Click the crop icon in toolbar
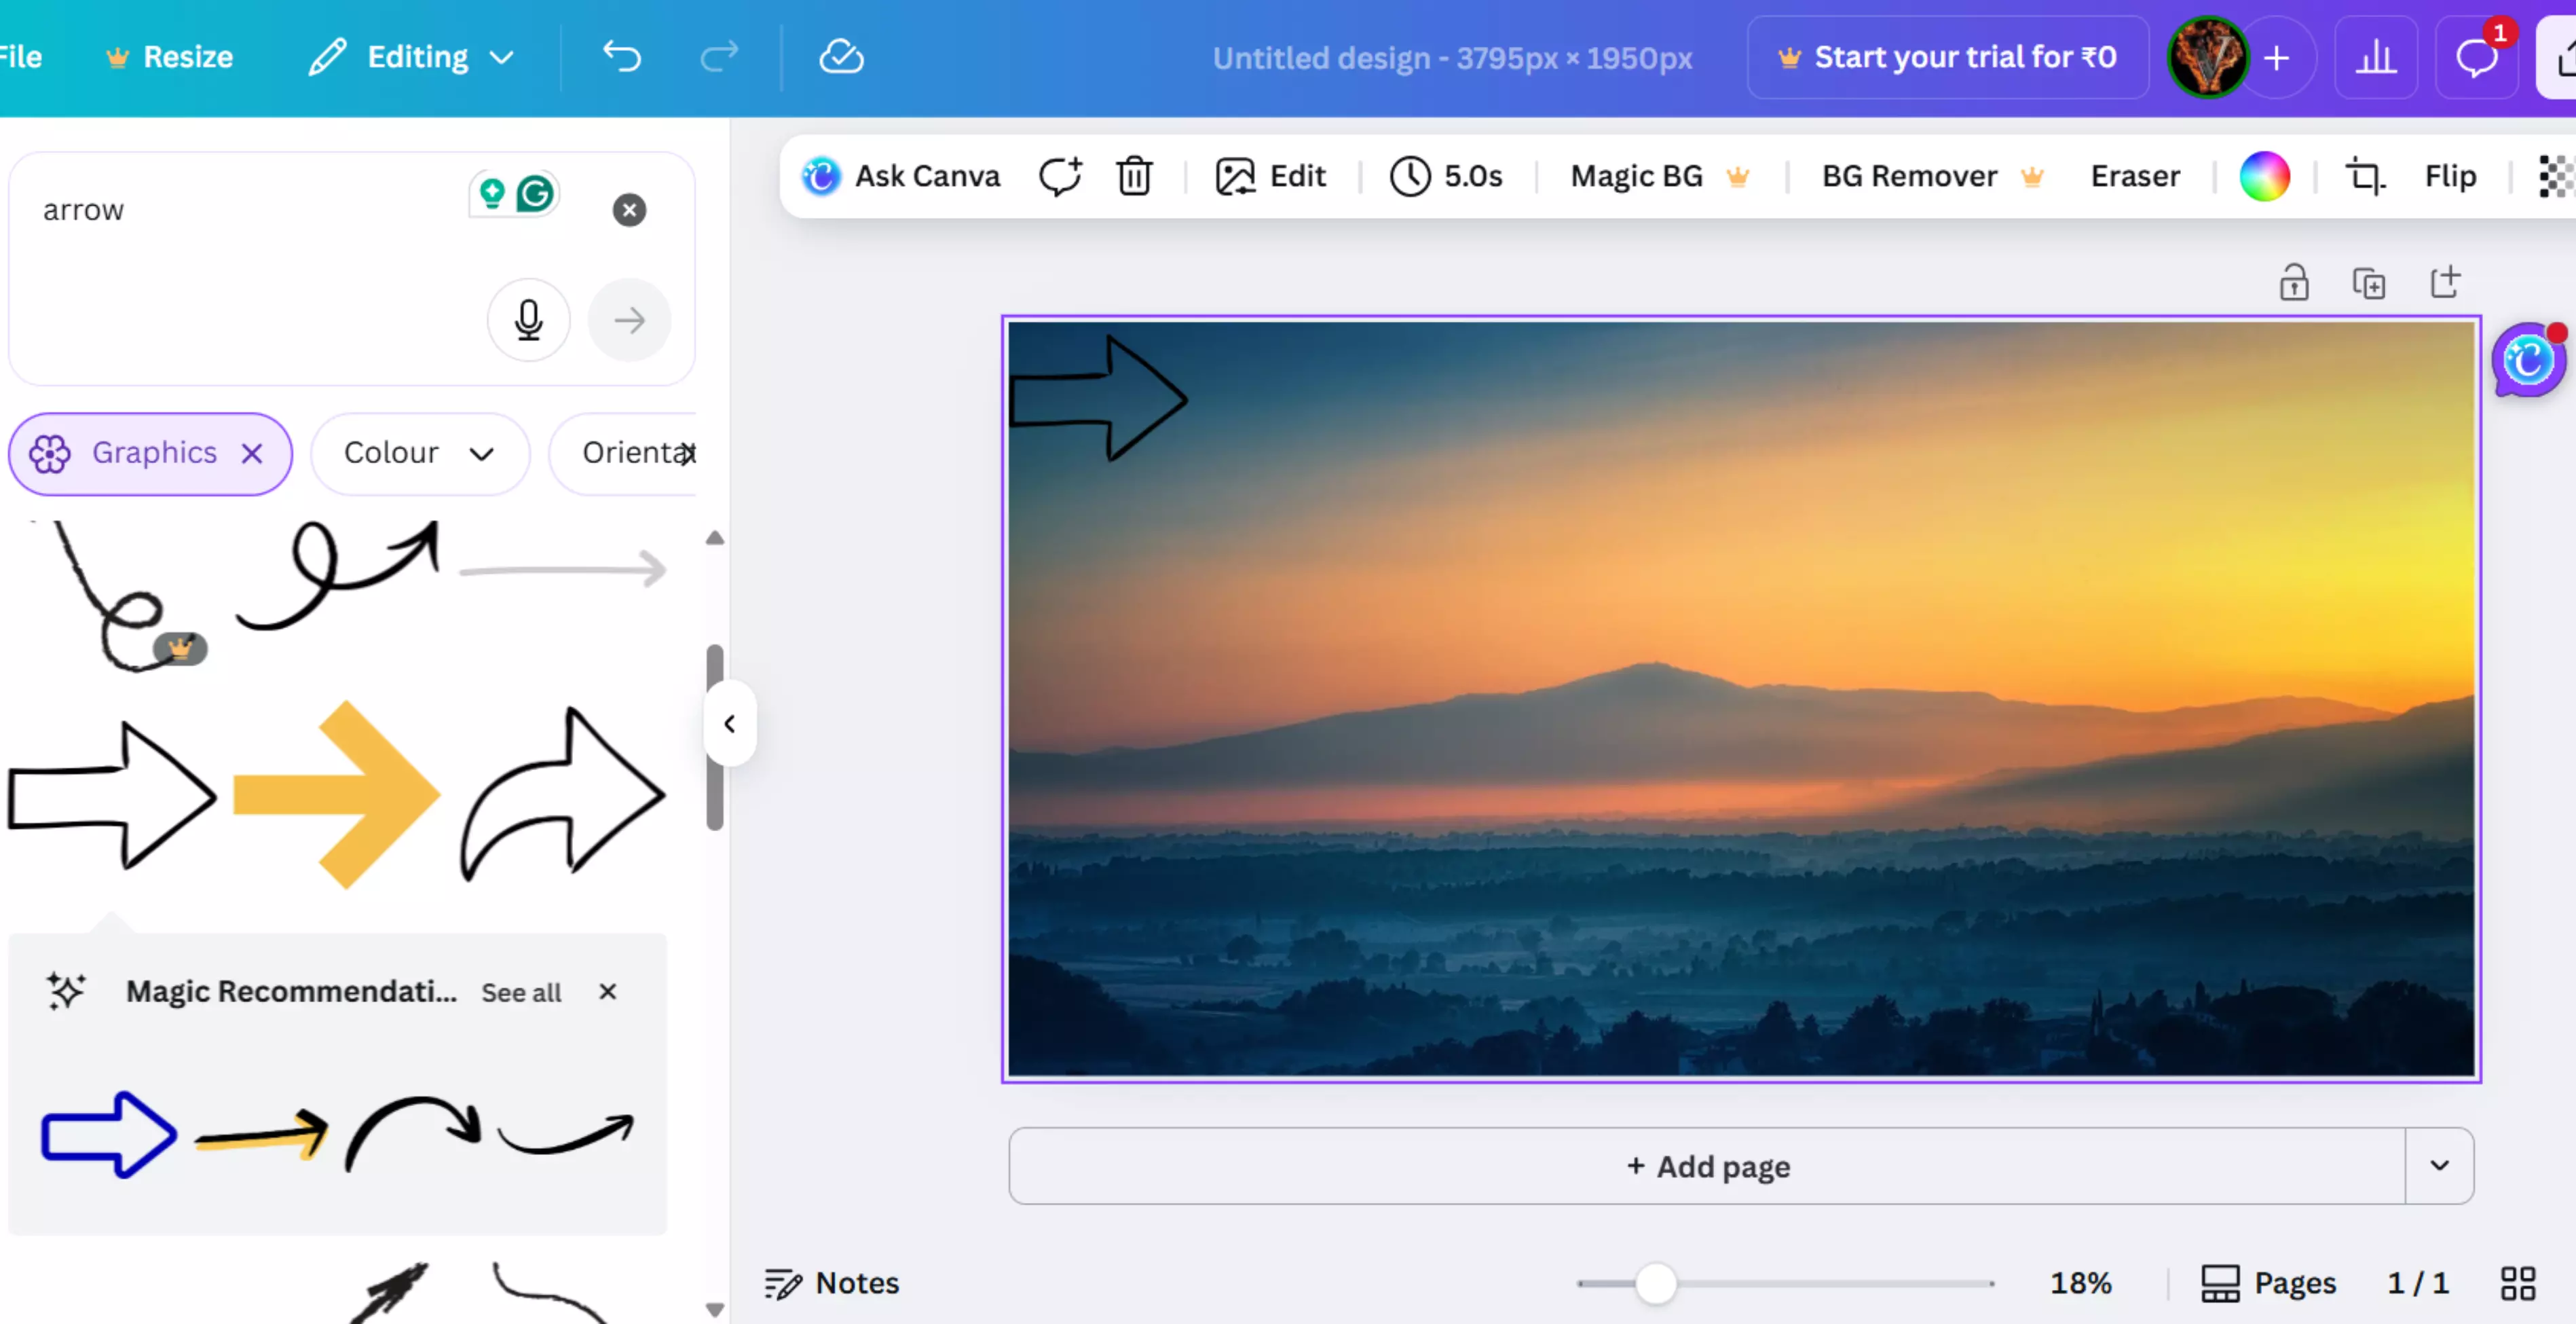This screenshot has height=1324, width=2576. pyautogui.click(x=2365, y=176)
